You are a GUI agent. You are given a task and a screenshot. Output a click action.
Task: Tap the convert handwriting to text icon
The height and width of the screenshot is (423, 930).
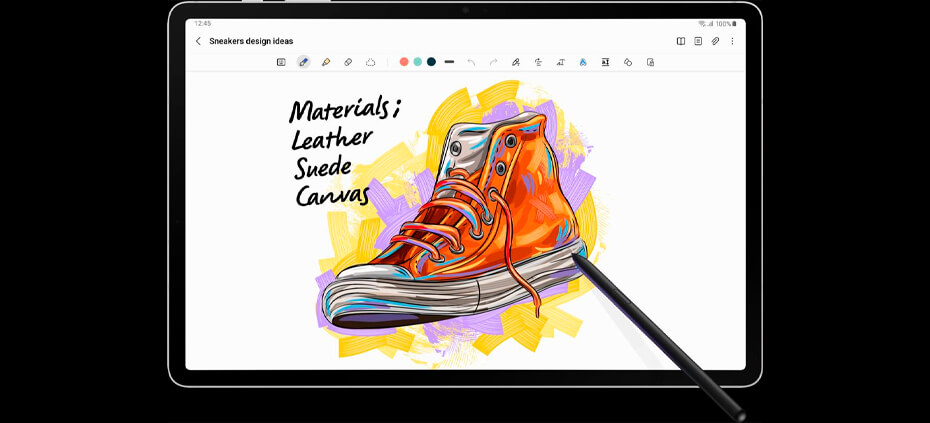[560, 62]
